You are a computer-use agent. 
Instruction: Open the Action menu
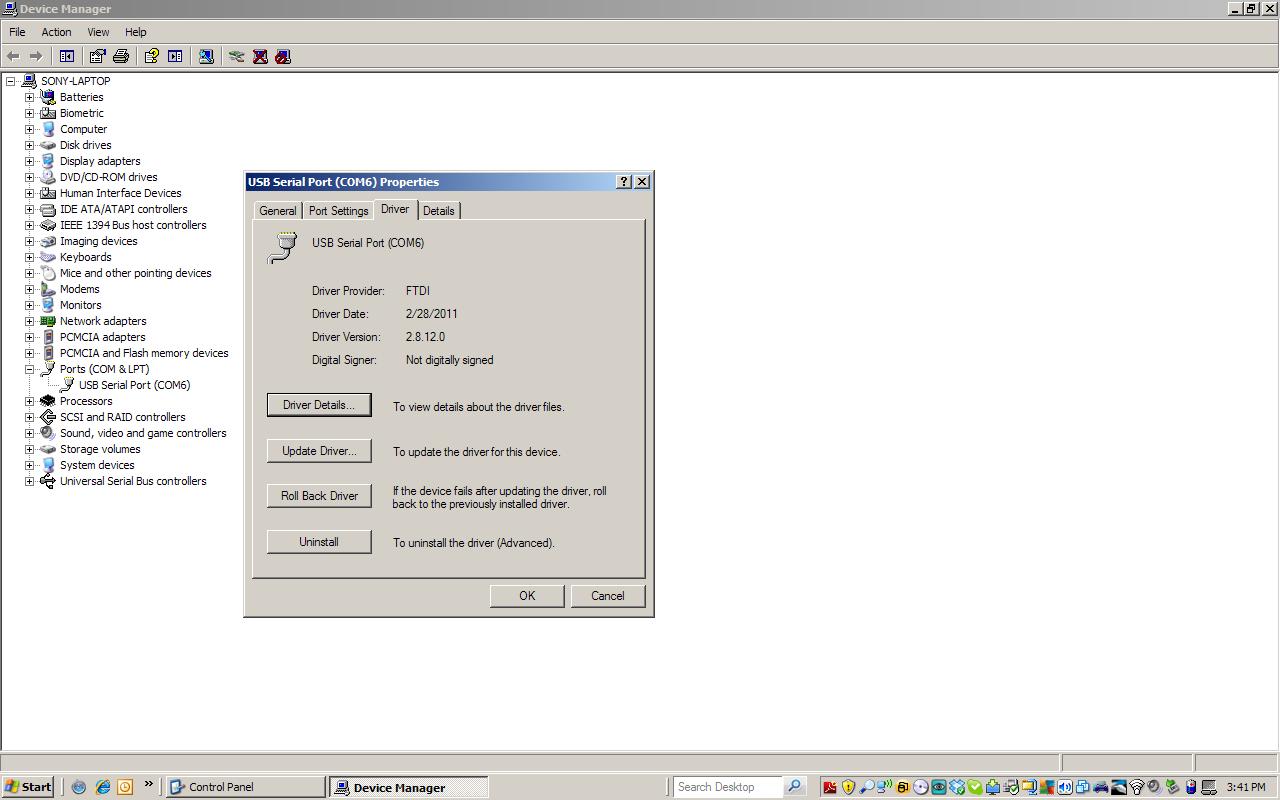56,32
